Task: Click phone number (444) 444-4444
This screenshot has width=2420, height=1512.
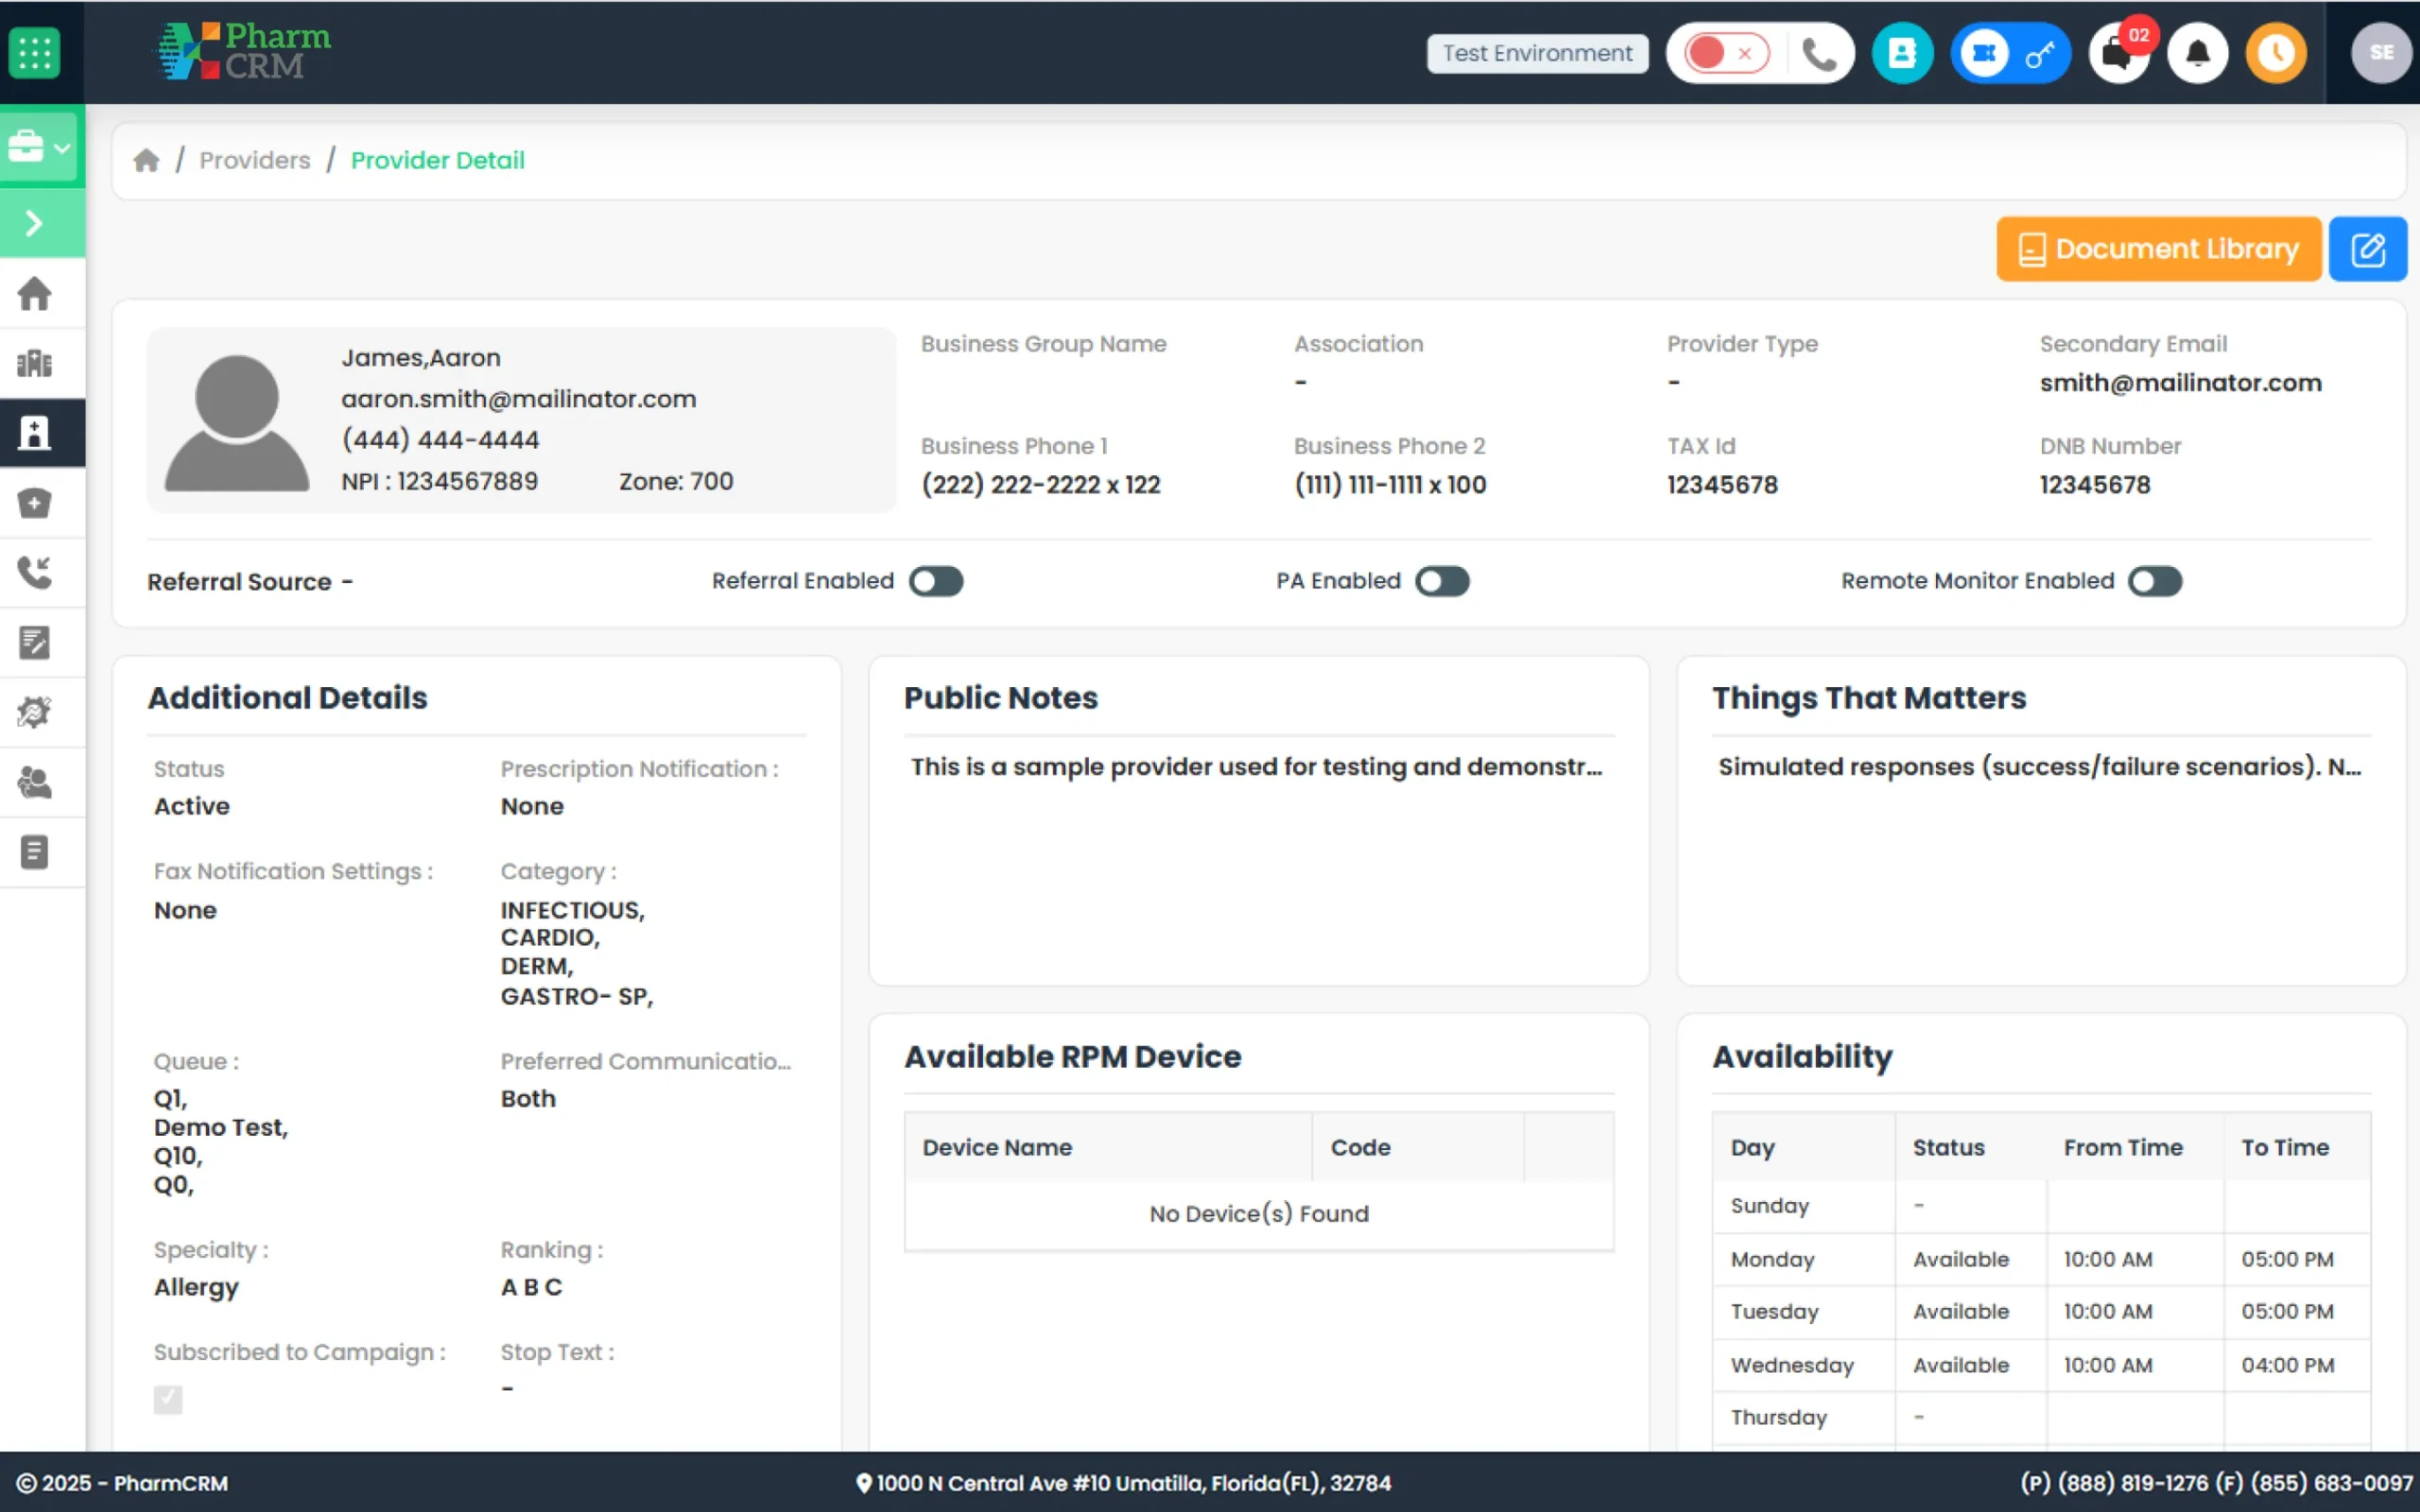Action: point(440,440)
